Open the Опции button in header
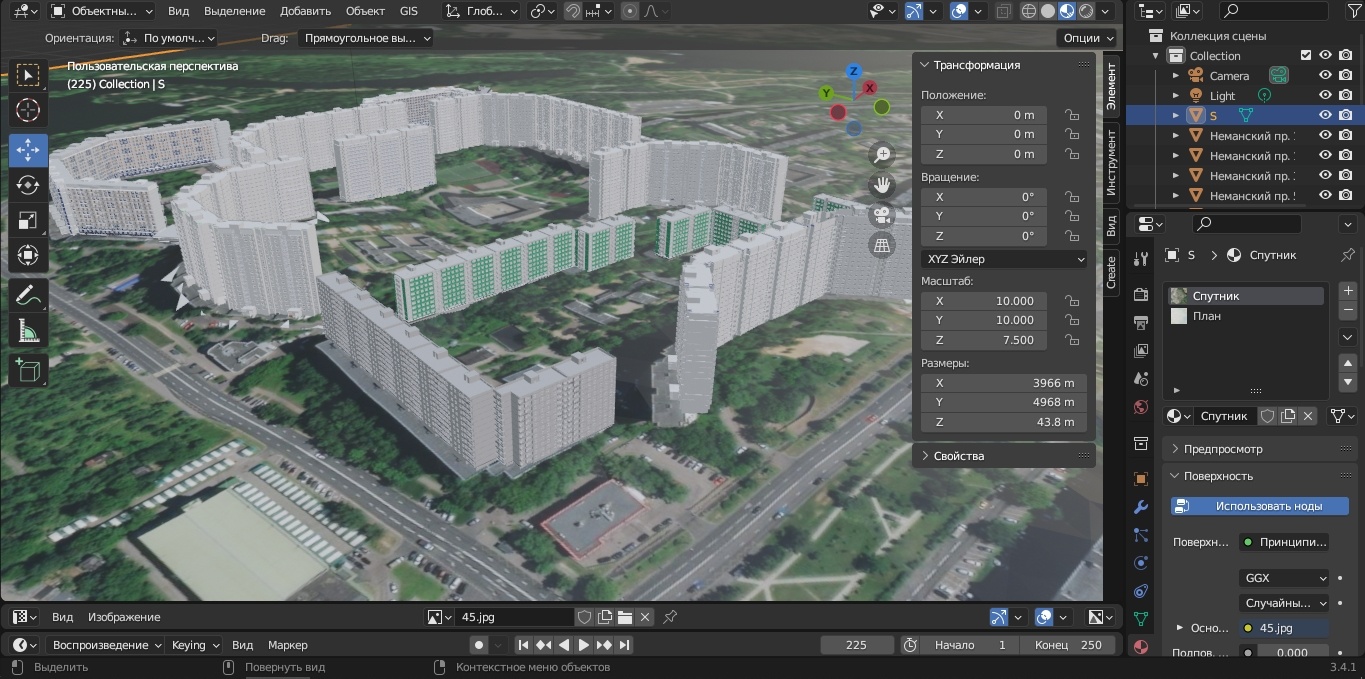1365x679 pixels. click(x=1087, y=38)
